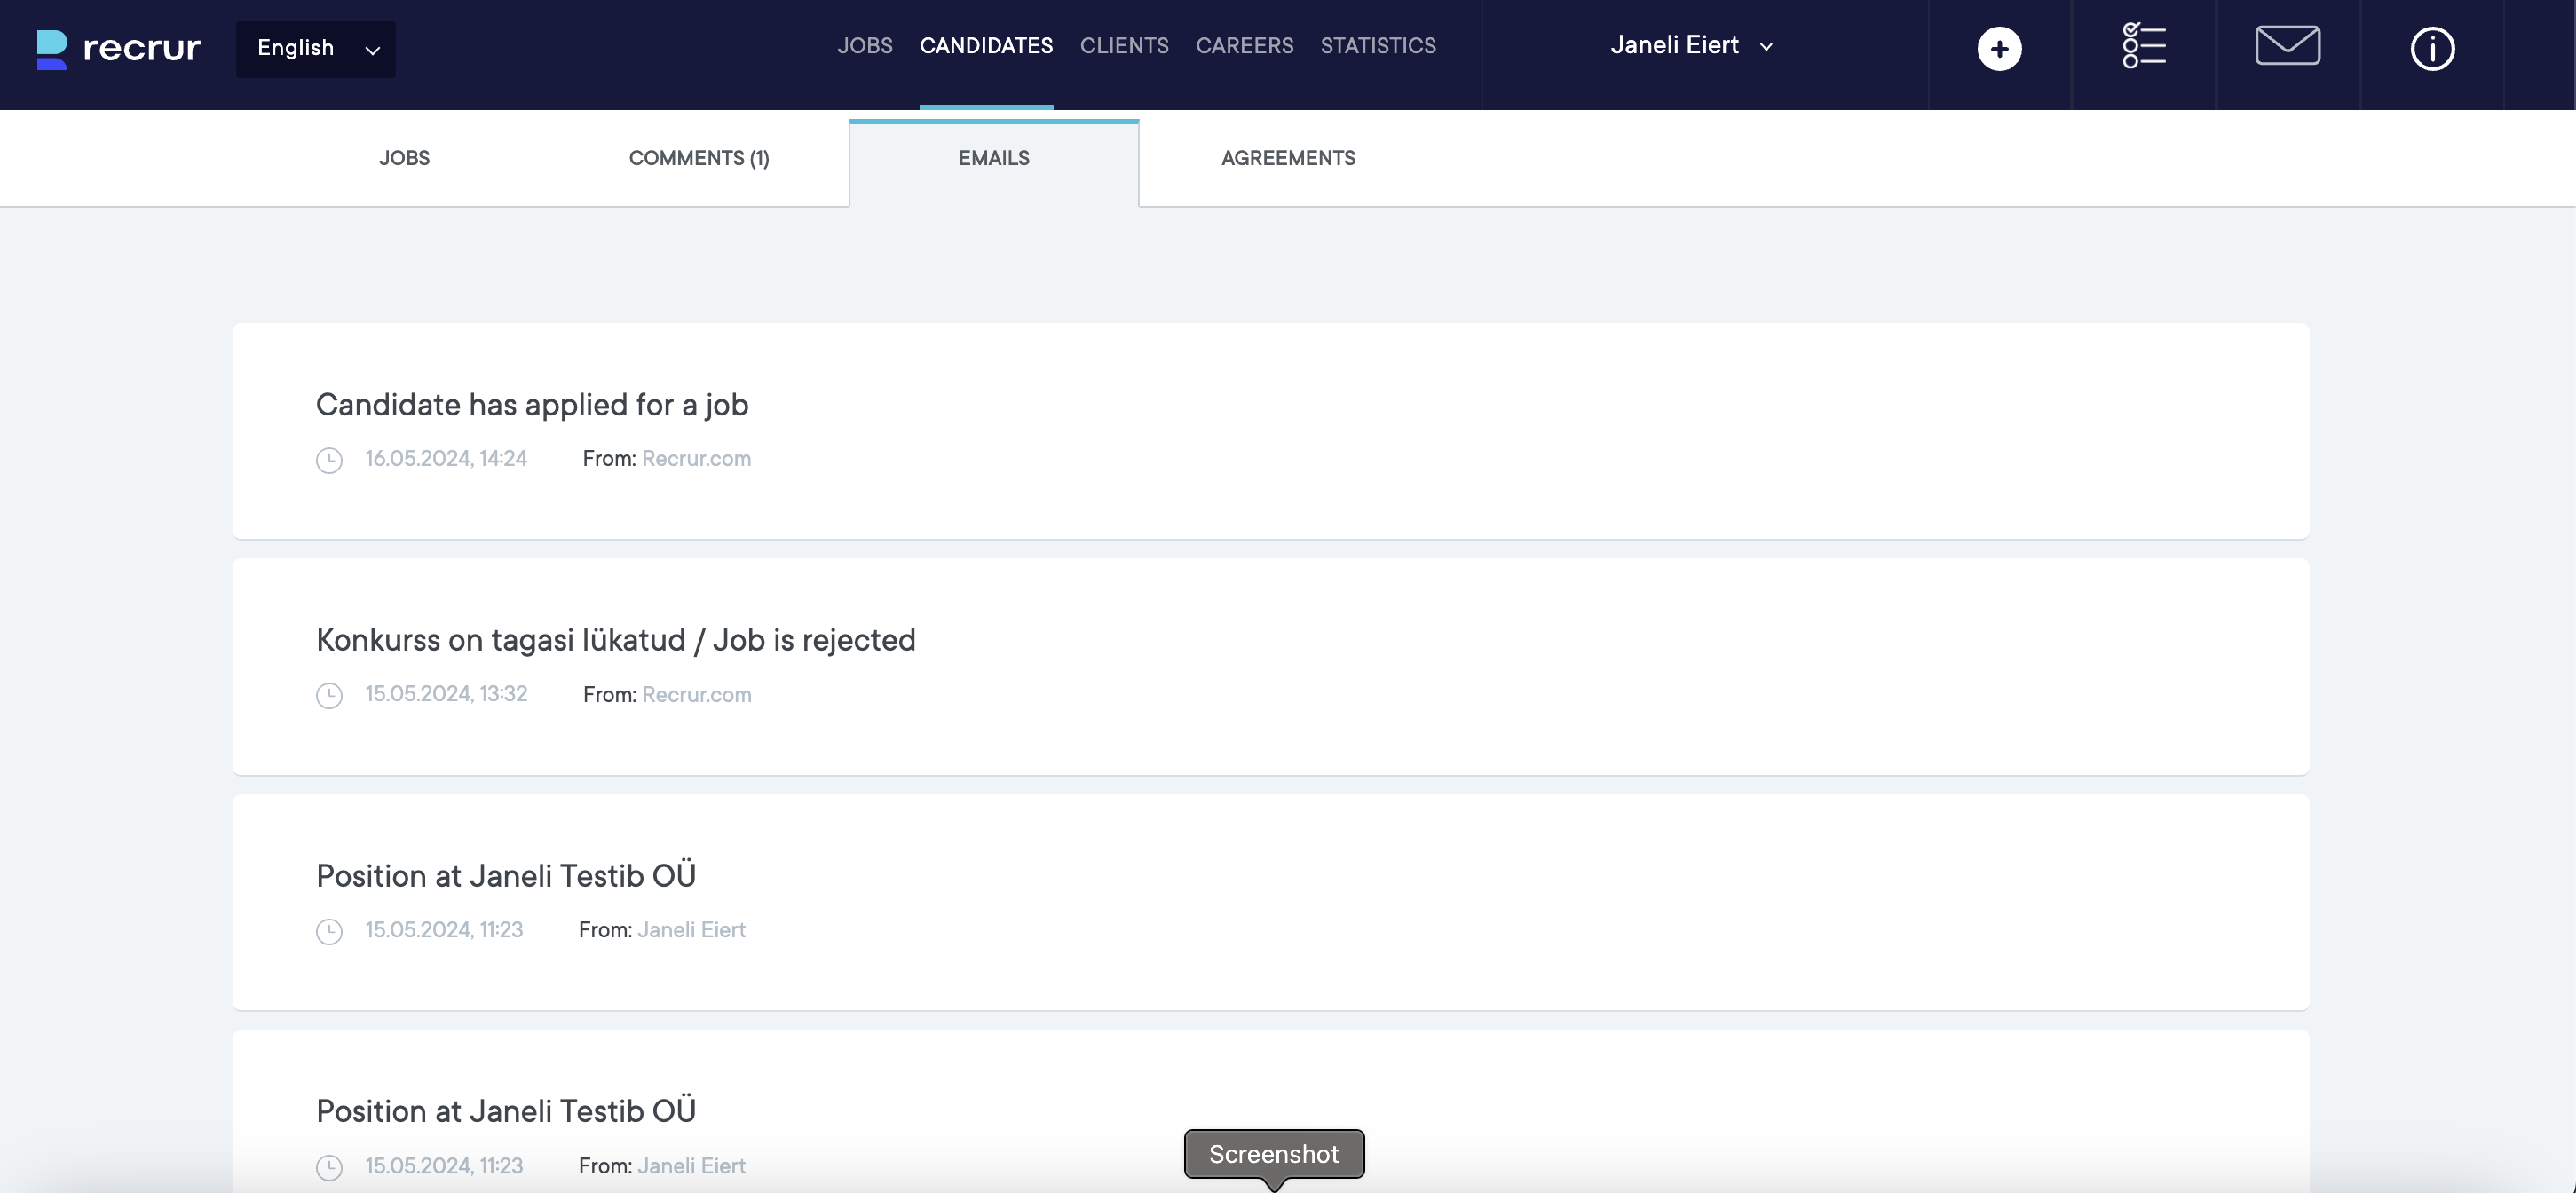Click the info circle icon
The width and height of the screenshot is (2576, 1193).
tap(2431, 49)
